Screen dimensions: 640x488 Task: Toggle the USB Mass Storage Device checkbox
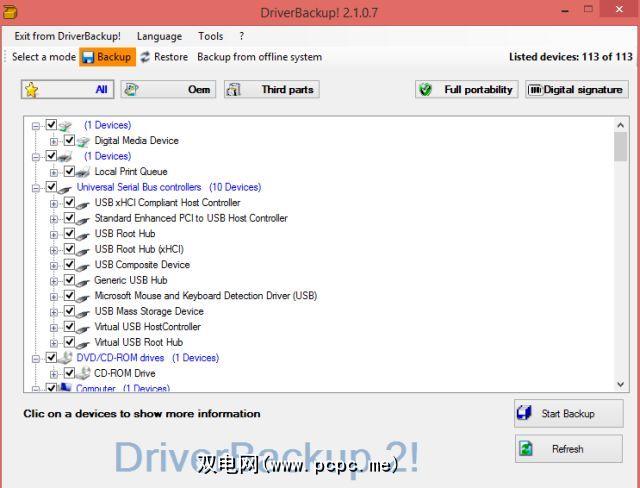[69, 311]
